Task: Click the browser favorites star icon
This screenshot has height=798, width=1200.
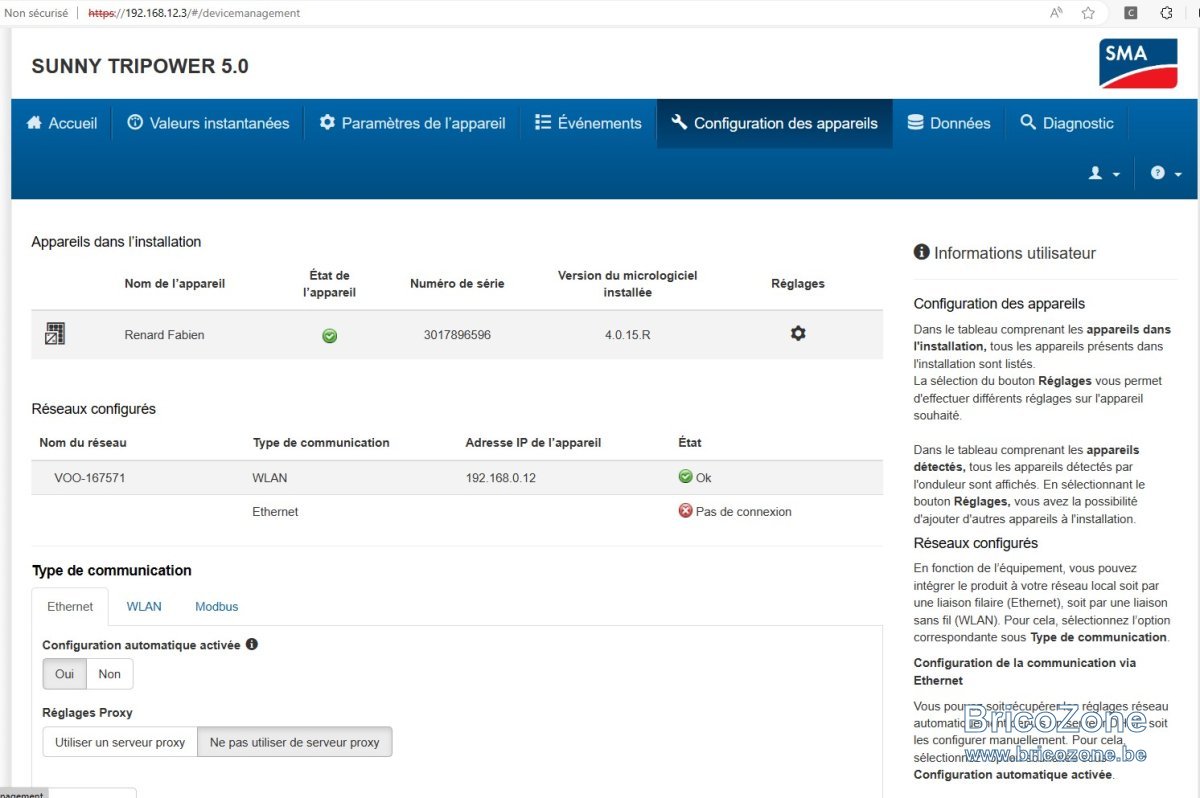Action: pyautogui.click(x=1088, y=13)
